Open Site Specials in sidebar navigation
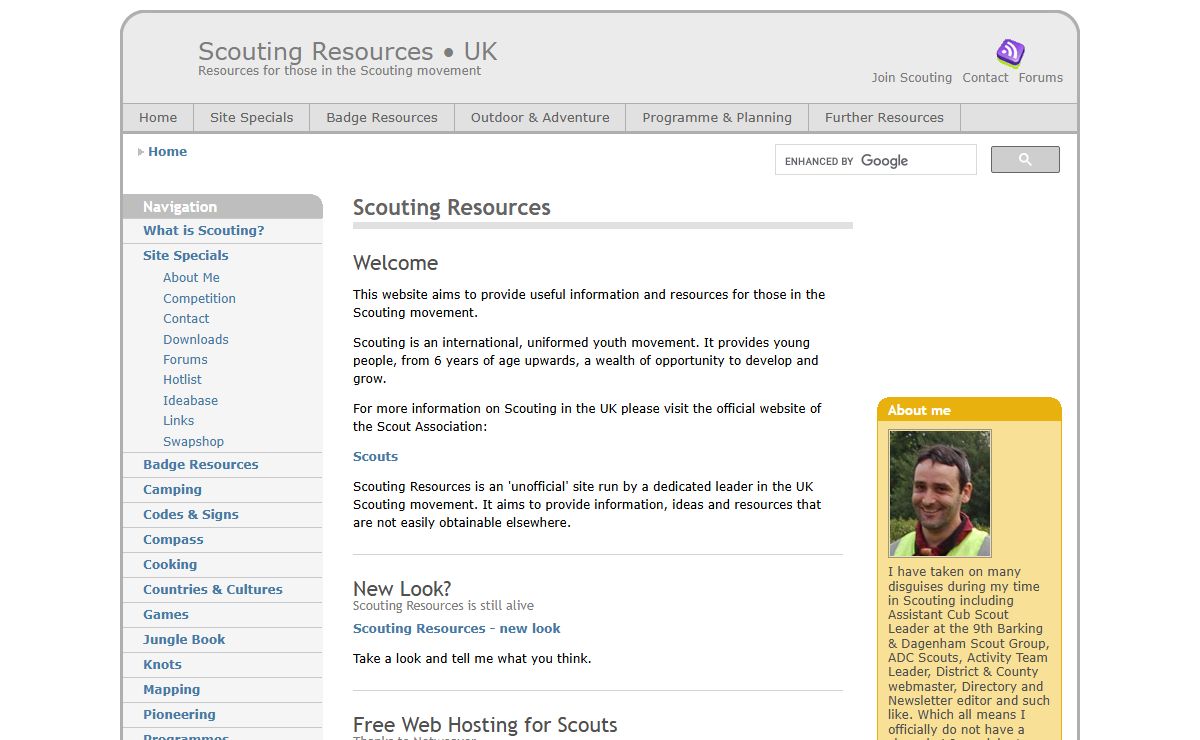 (x=186, y=256)
